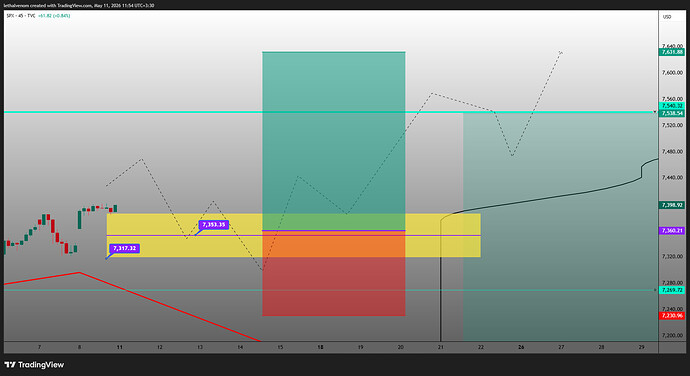Click date 15 on the time axis
The height and width of the screenshot is (376, 690).
[x=280, y=347]
